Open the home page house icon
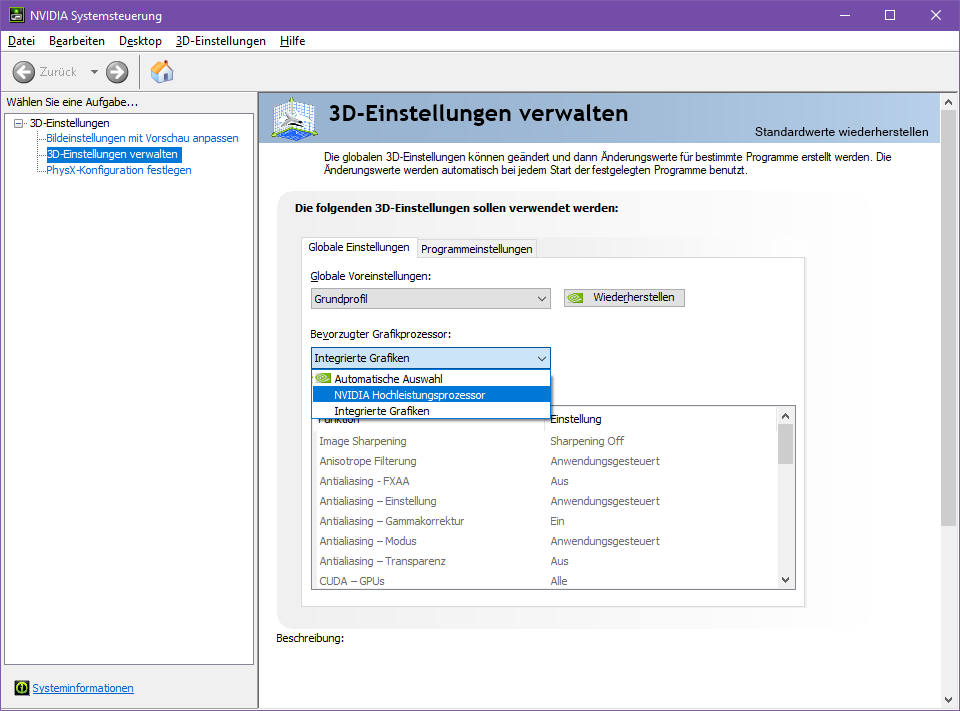The width and height of the screenshot is (960, 711). [x=162, y=72]
